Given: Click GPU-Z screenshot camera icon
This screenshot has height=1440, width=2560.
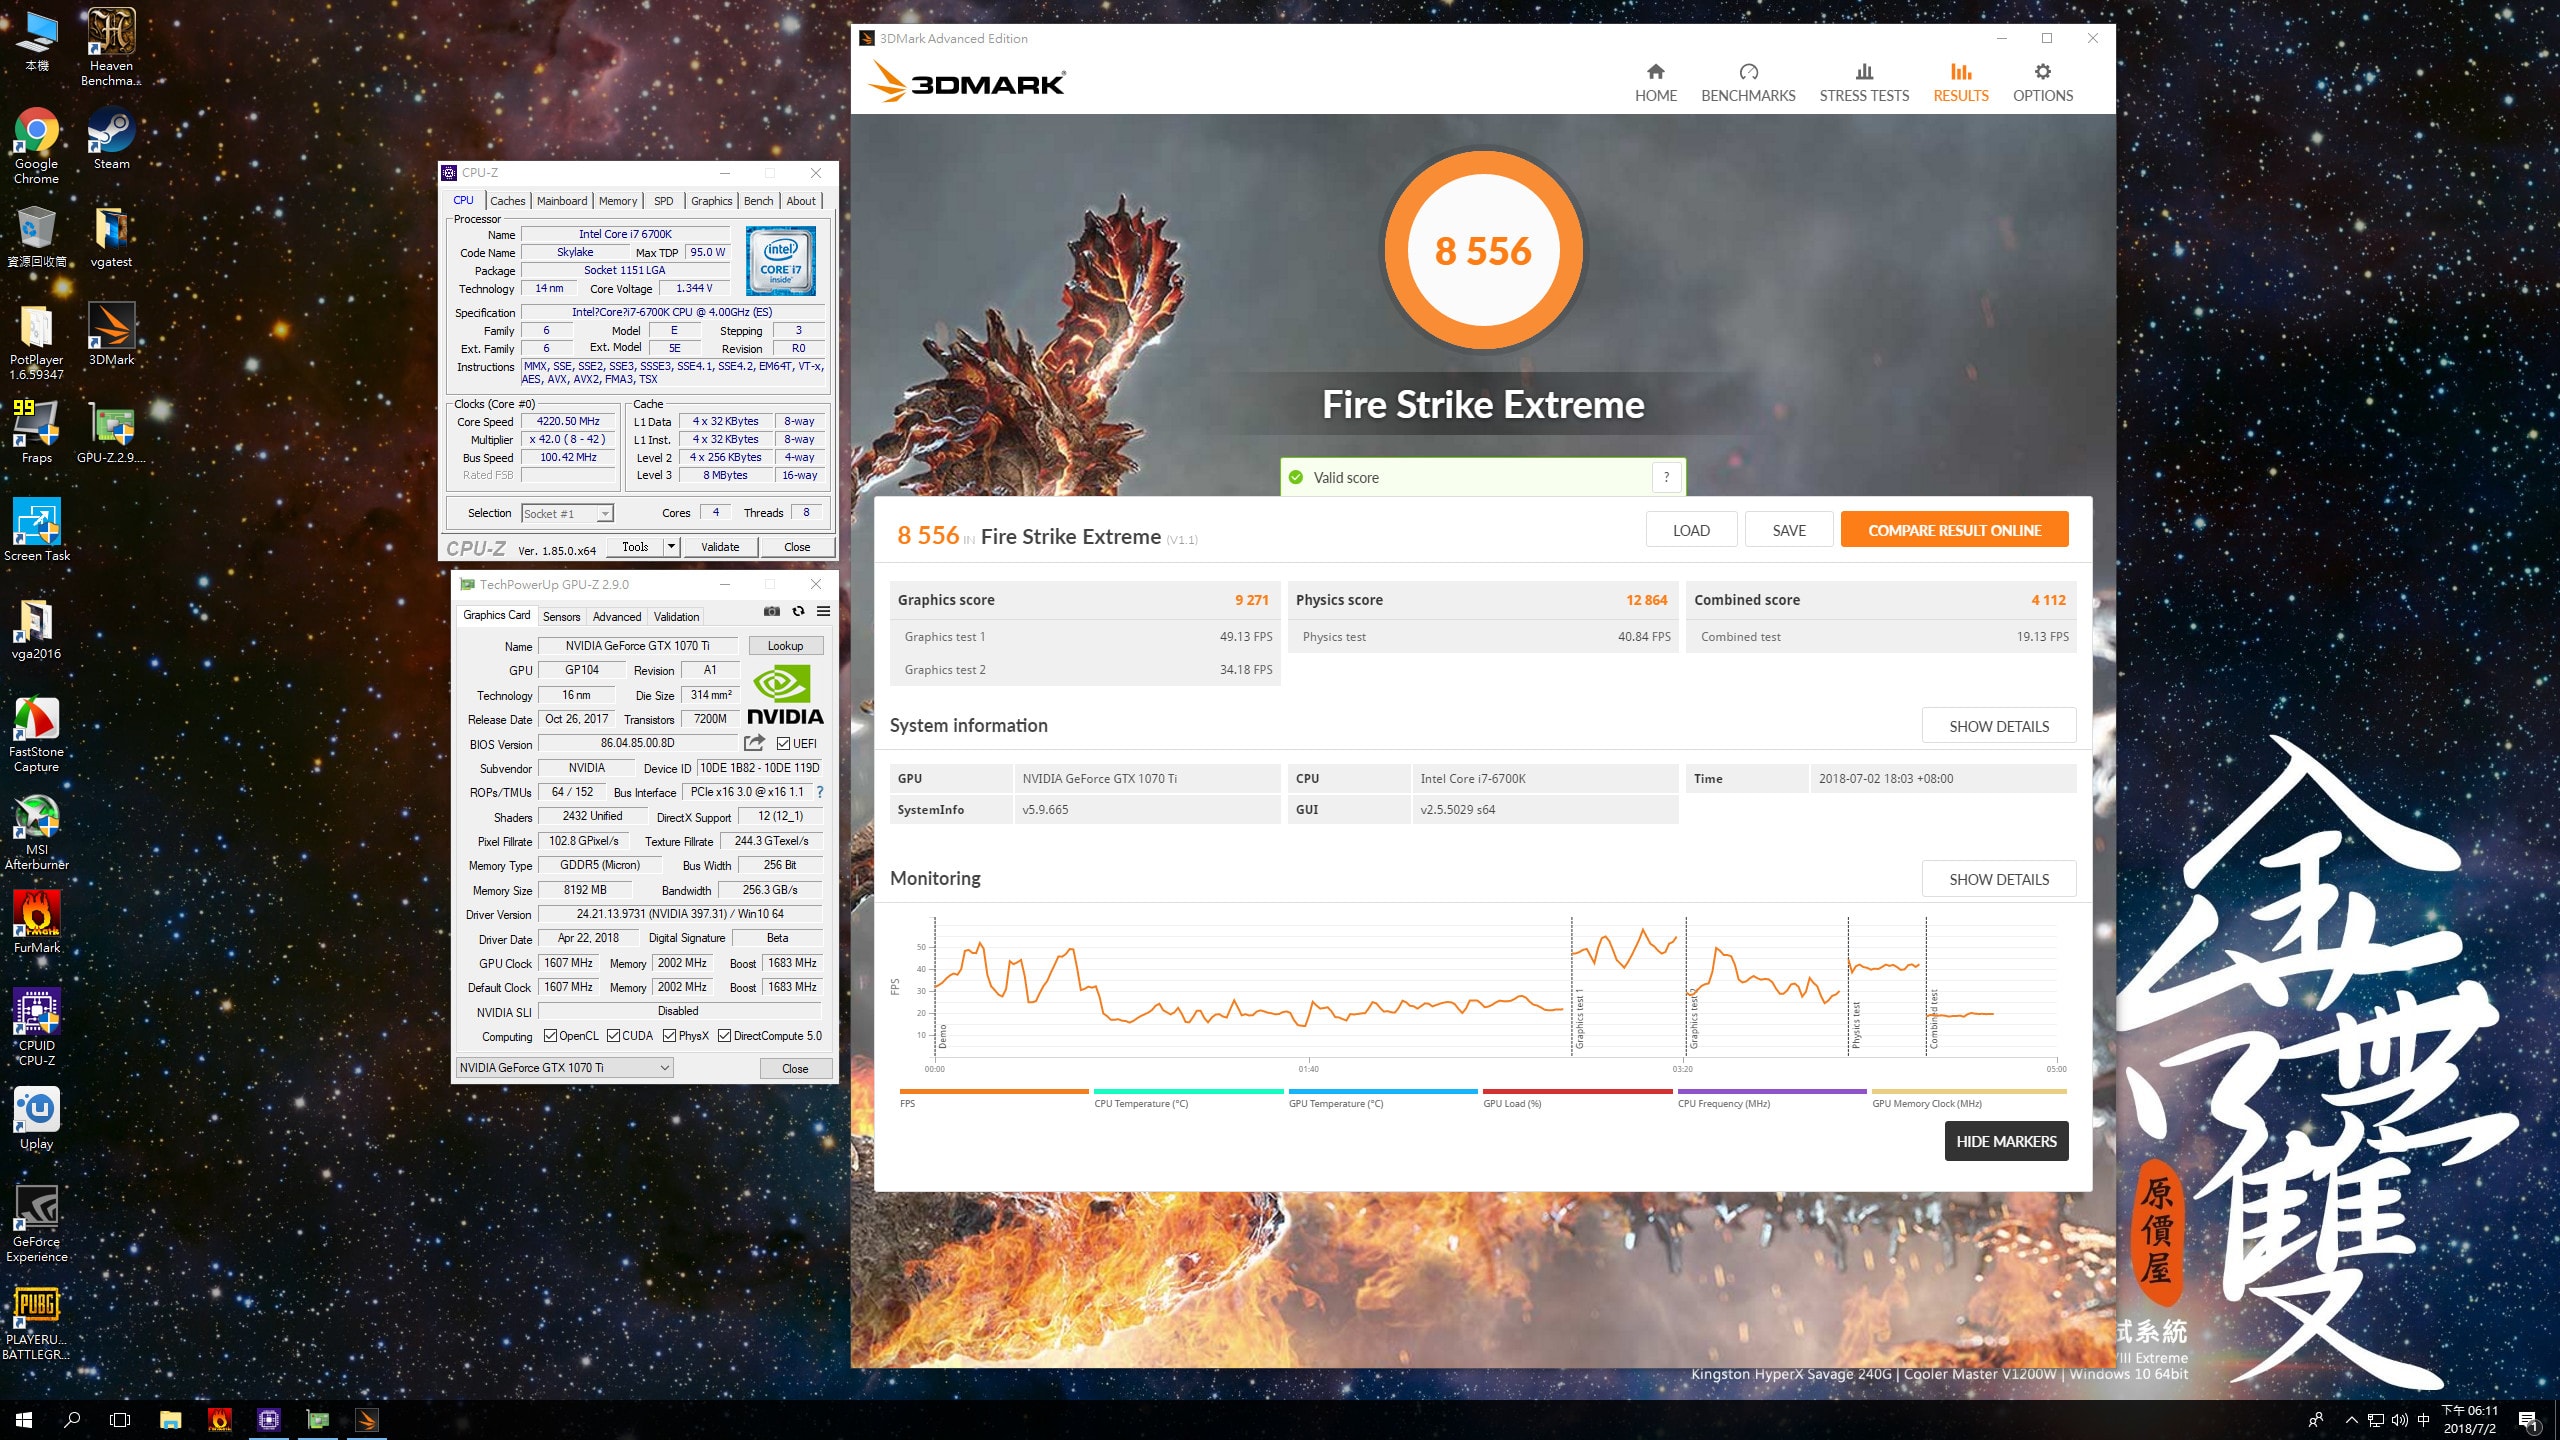Looking at the screenshot, I should point(771,611).
